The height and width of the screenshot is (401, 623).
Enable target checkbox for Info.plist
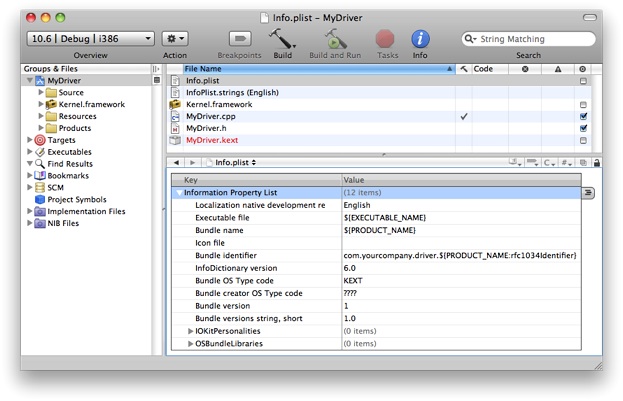(x=583, y=80)
